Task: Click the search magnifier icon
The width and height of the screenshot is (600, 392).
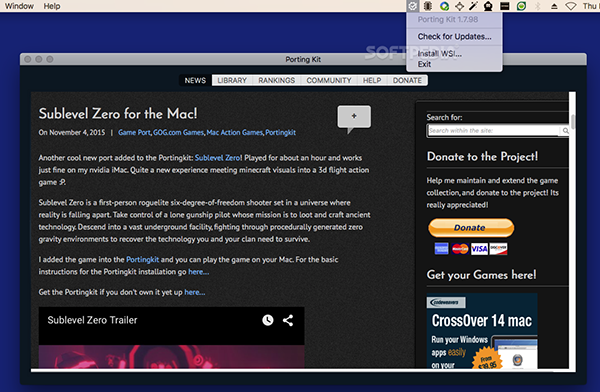Action: click(565, 131)
